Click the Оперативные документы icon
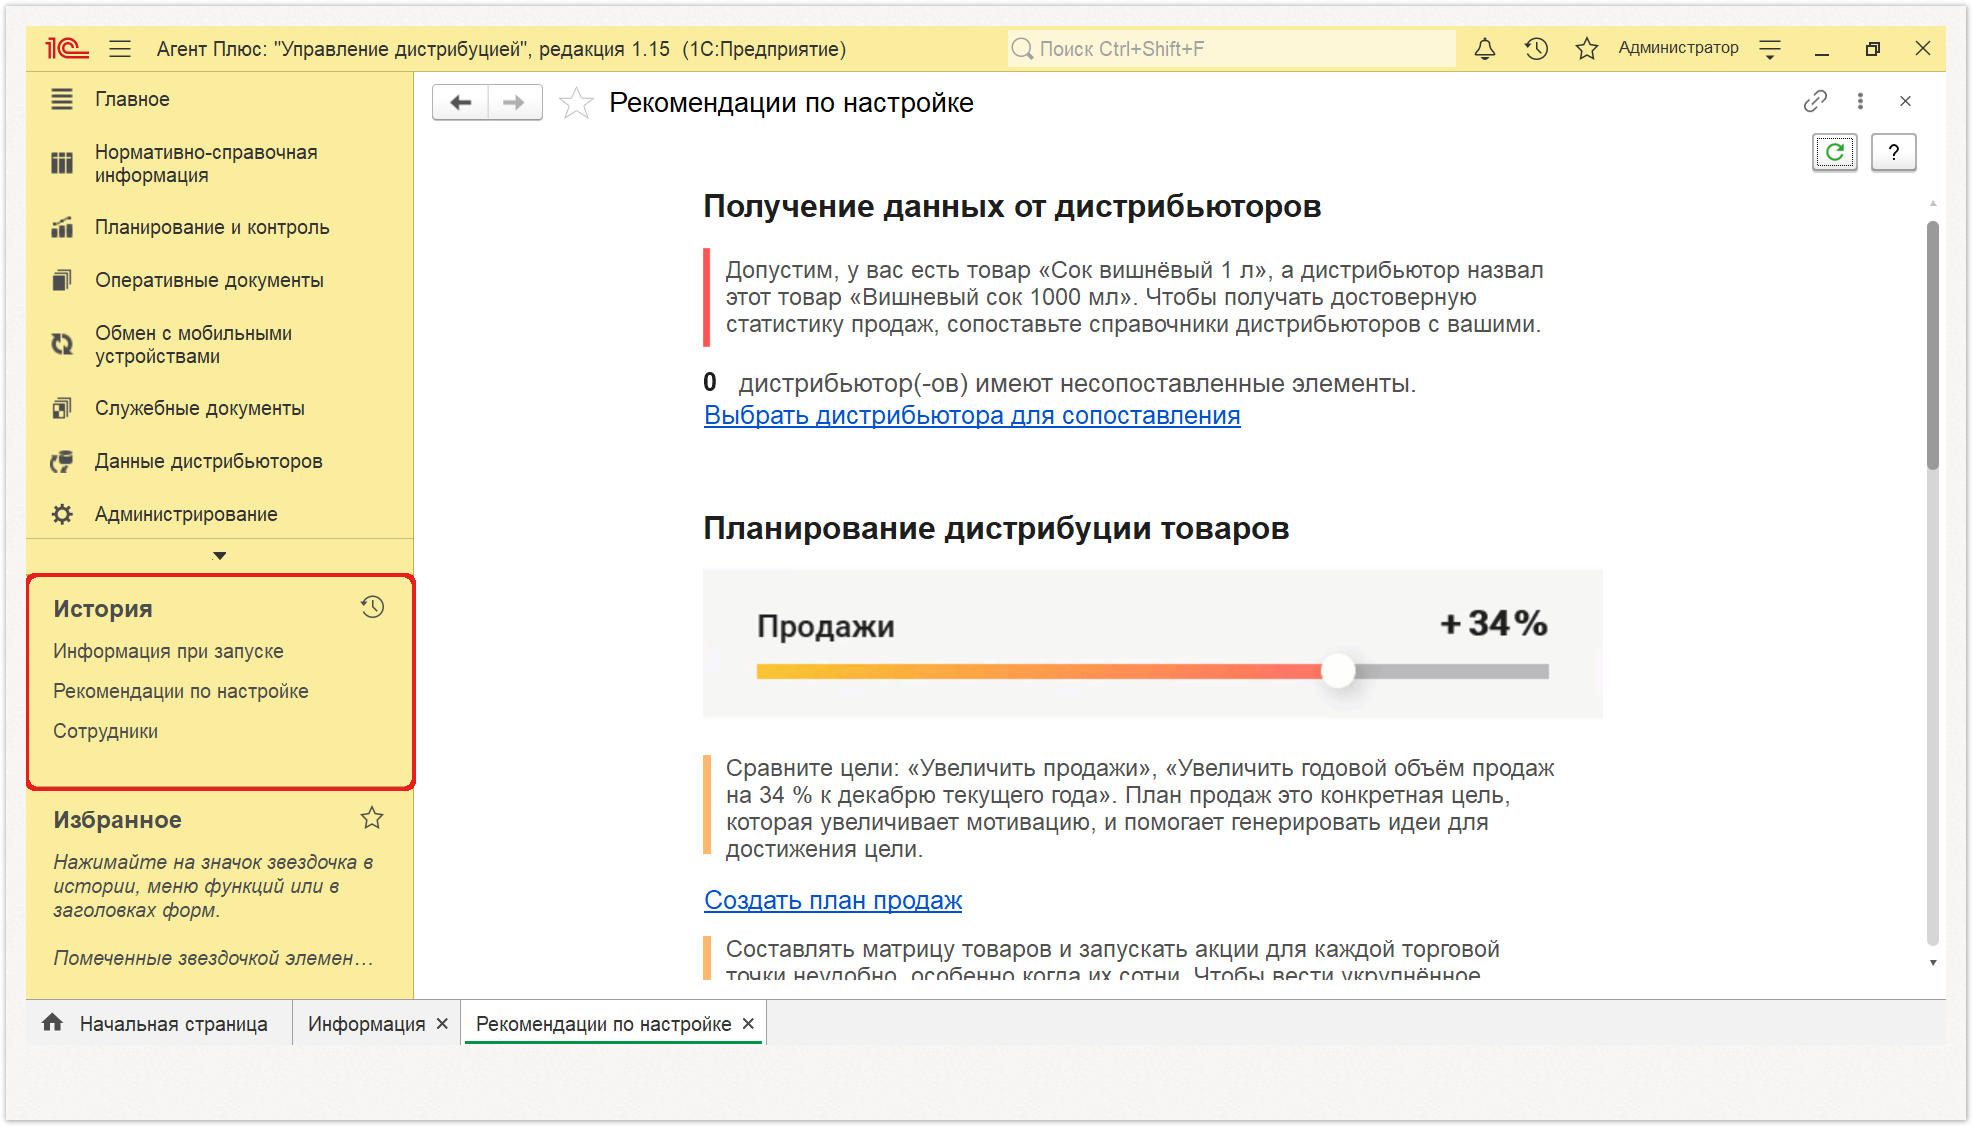This screenshot has height=1126, width=1972. (x=62, y=280)
